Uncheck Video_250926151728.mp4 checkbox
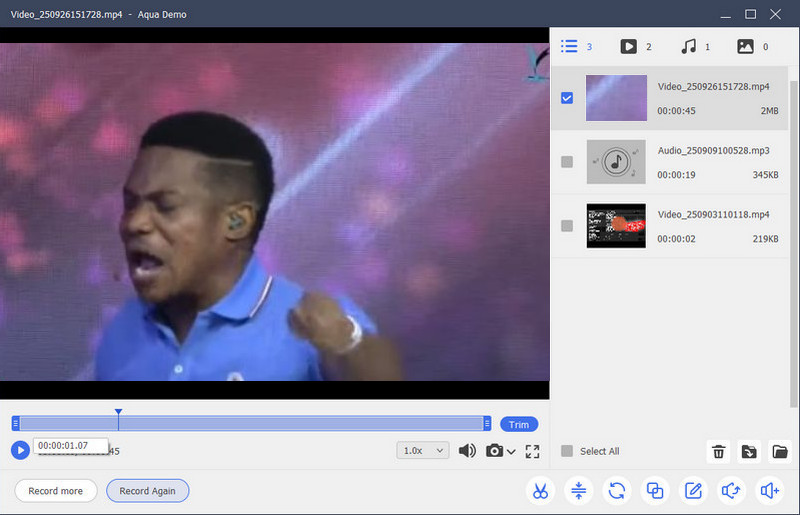Screen dimensions: 800x515 567,98
